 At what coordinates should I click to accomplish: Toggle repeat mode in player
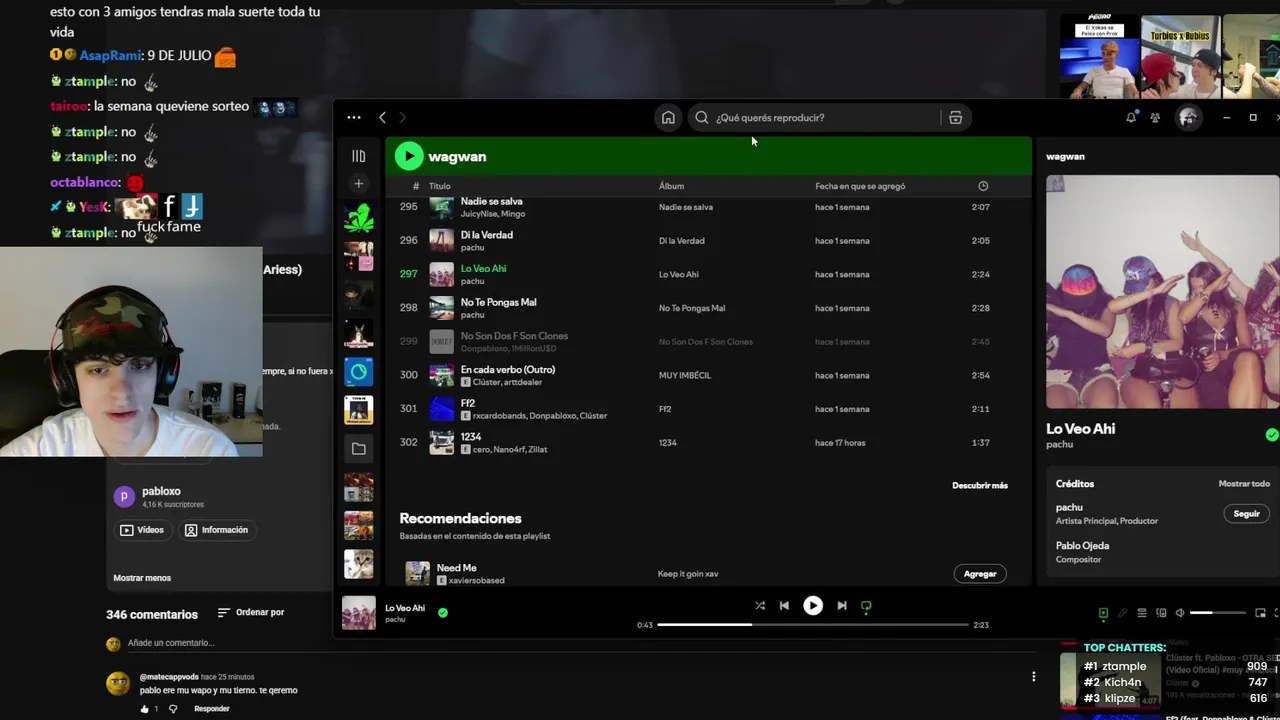tap(866, 606)
